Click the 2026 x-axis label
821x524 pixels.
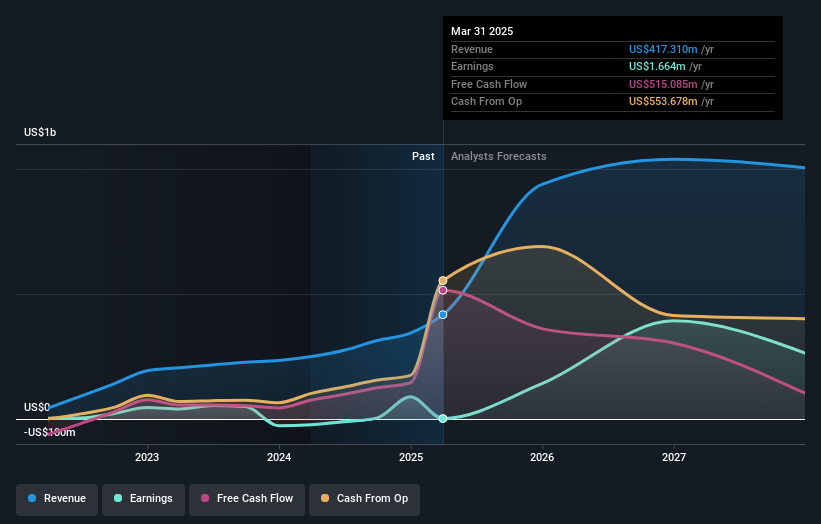542,457
